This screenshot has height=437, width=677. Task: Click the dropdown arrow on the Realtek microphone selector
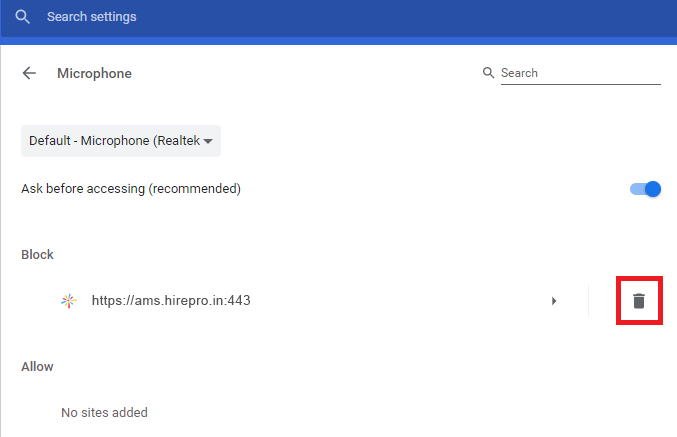tap(208, 141)
